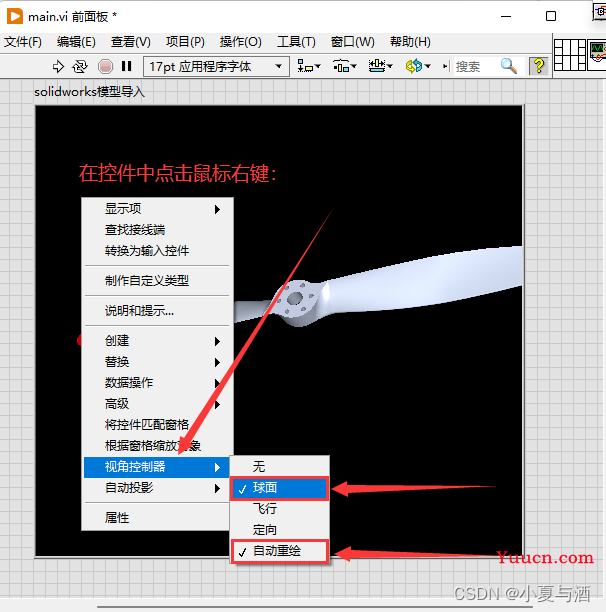Click in the 搜索 search field
Image resolution: width=606 pixels, height=612 pixels.
[476, 66]
